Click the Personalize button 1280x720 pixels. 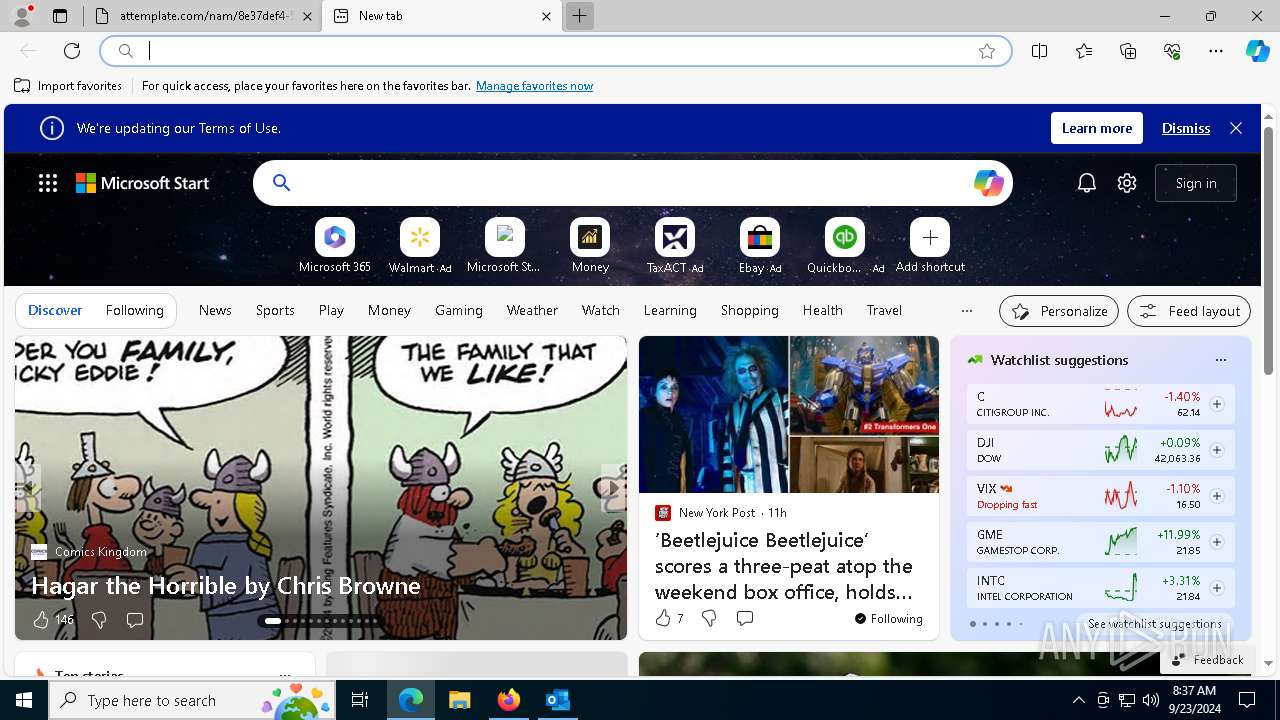pyautogui.click(x=1059, y=311)
